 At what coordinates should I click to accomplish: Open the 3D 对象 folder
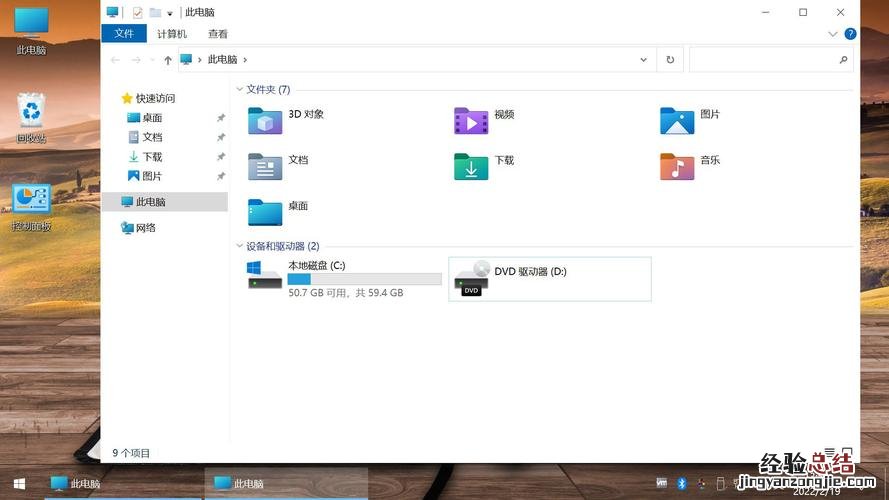(x=265, y=120)
